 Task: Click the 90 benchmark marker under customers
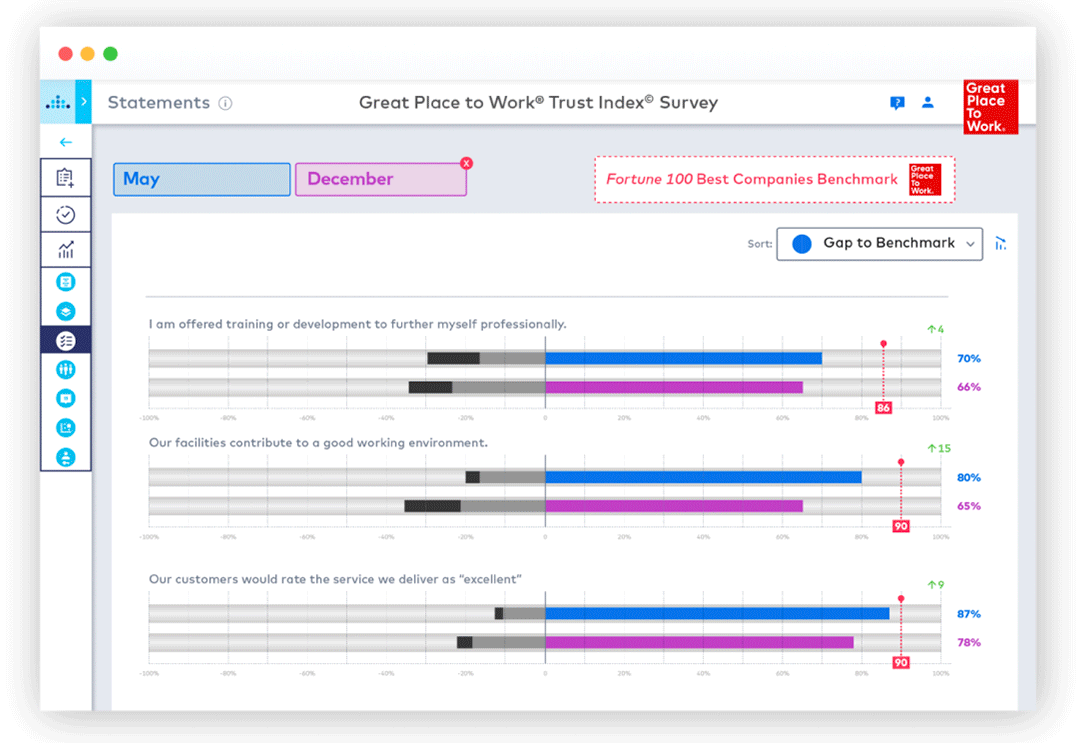point(900,662)
